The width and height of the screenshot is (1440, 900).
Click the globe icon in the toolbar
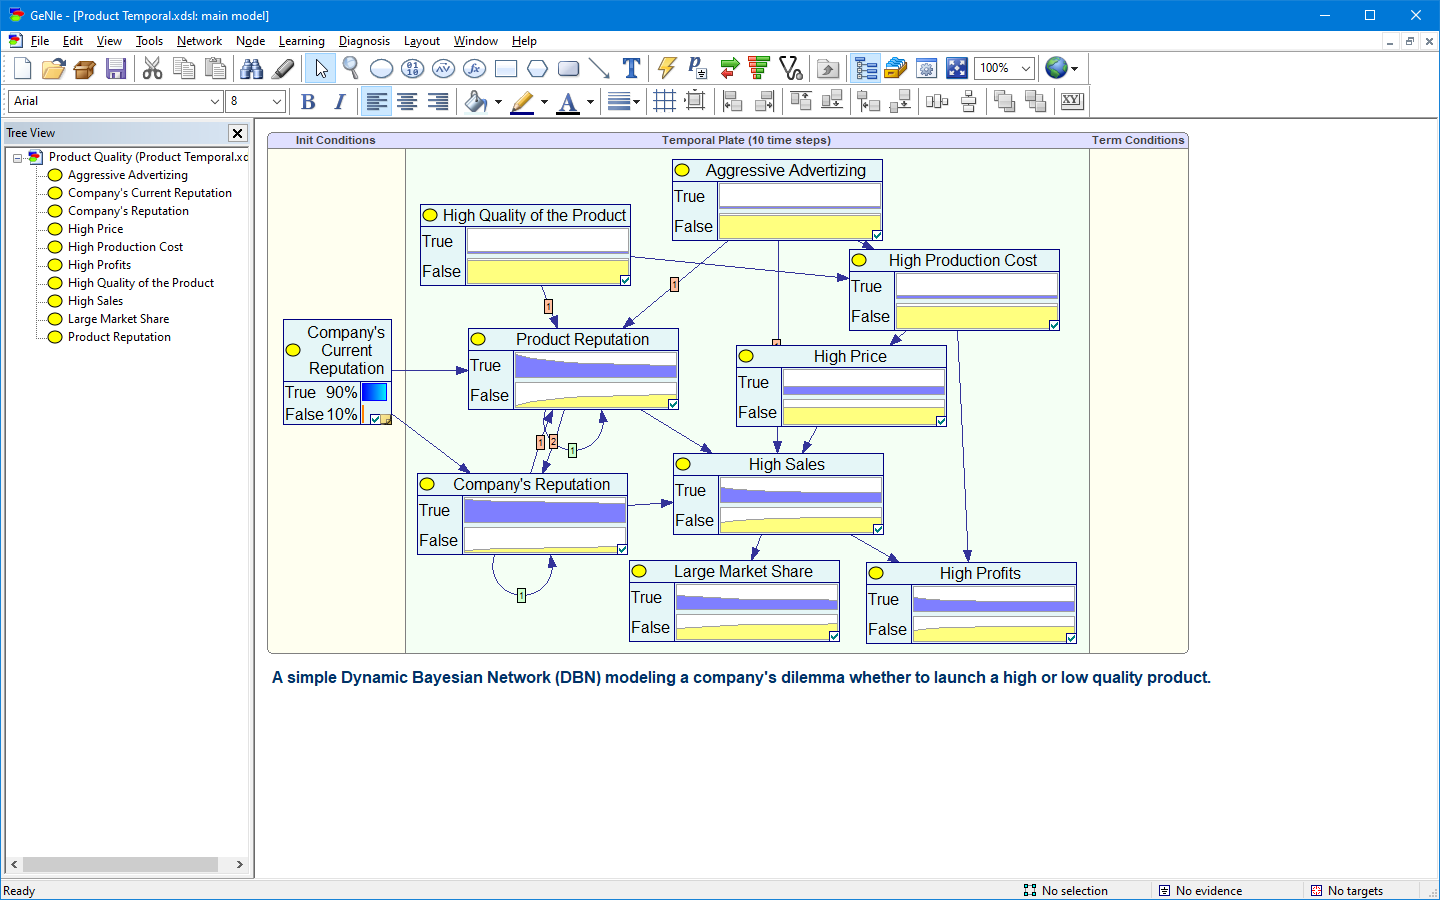click(1056, 68)
